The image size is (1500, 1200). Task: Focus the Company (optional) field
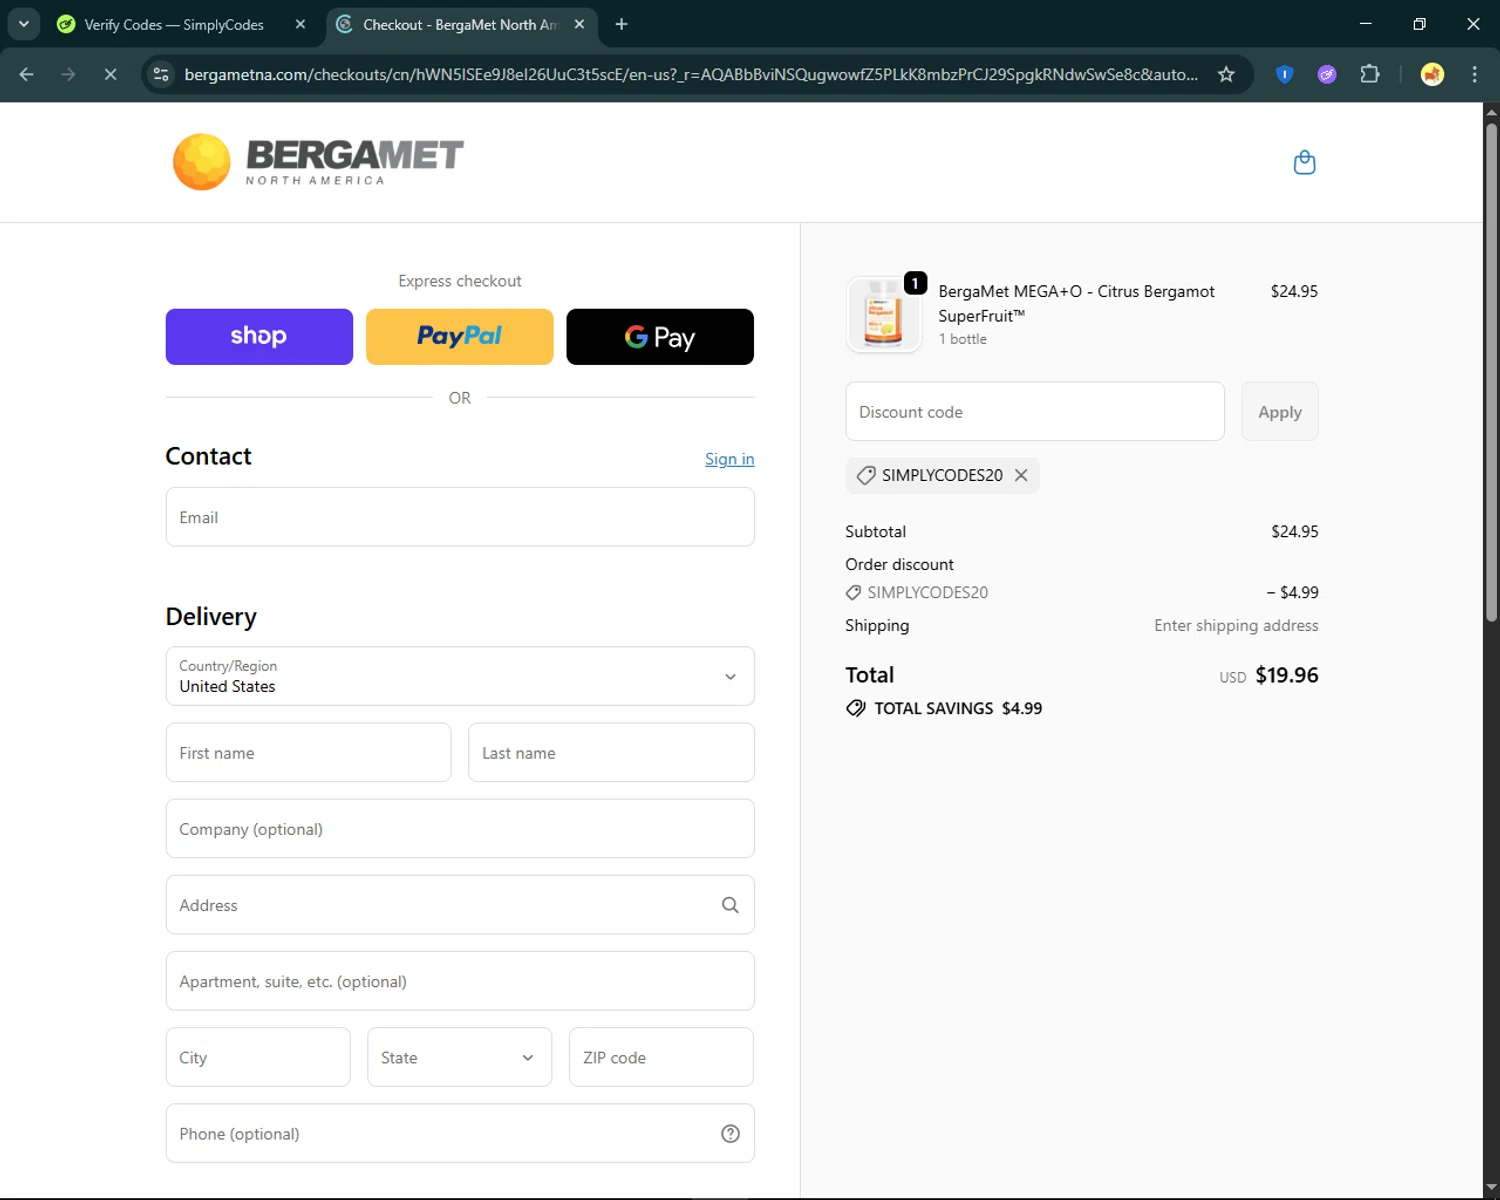point(460,828)
